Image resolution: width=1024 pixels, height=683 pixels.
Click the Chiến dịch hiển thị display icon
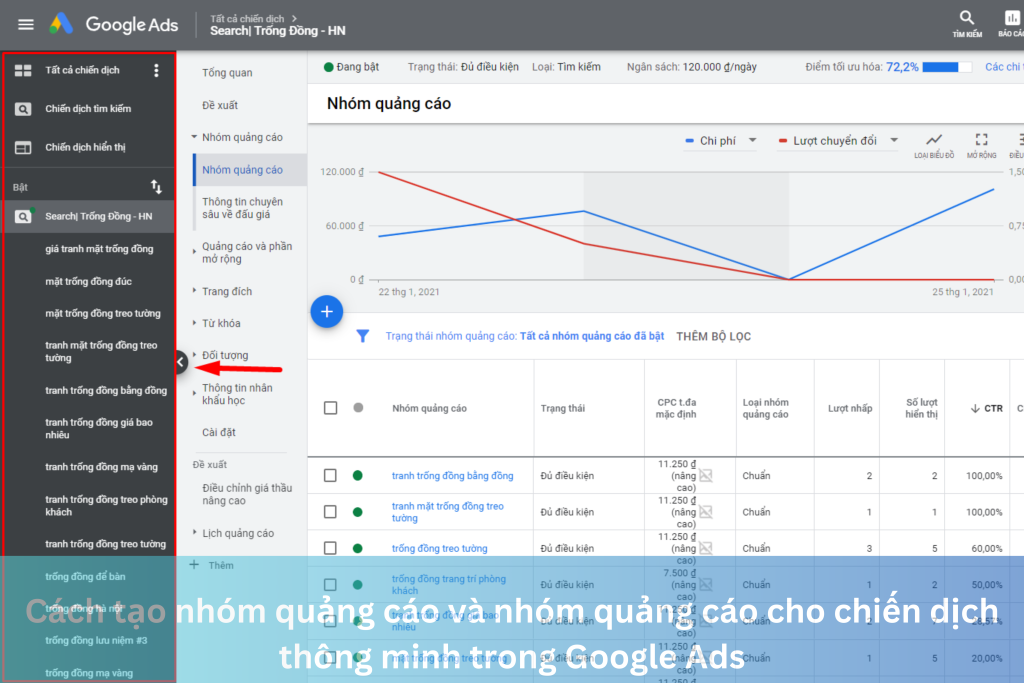pyautogui.click(x=23, y=148)
